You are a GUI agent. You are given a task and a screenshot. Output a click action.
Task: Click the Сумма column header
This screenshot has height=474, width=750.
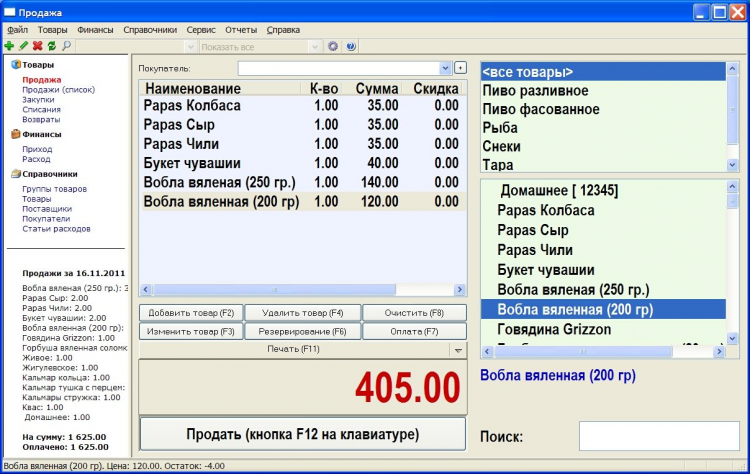point(373,88)
